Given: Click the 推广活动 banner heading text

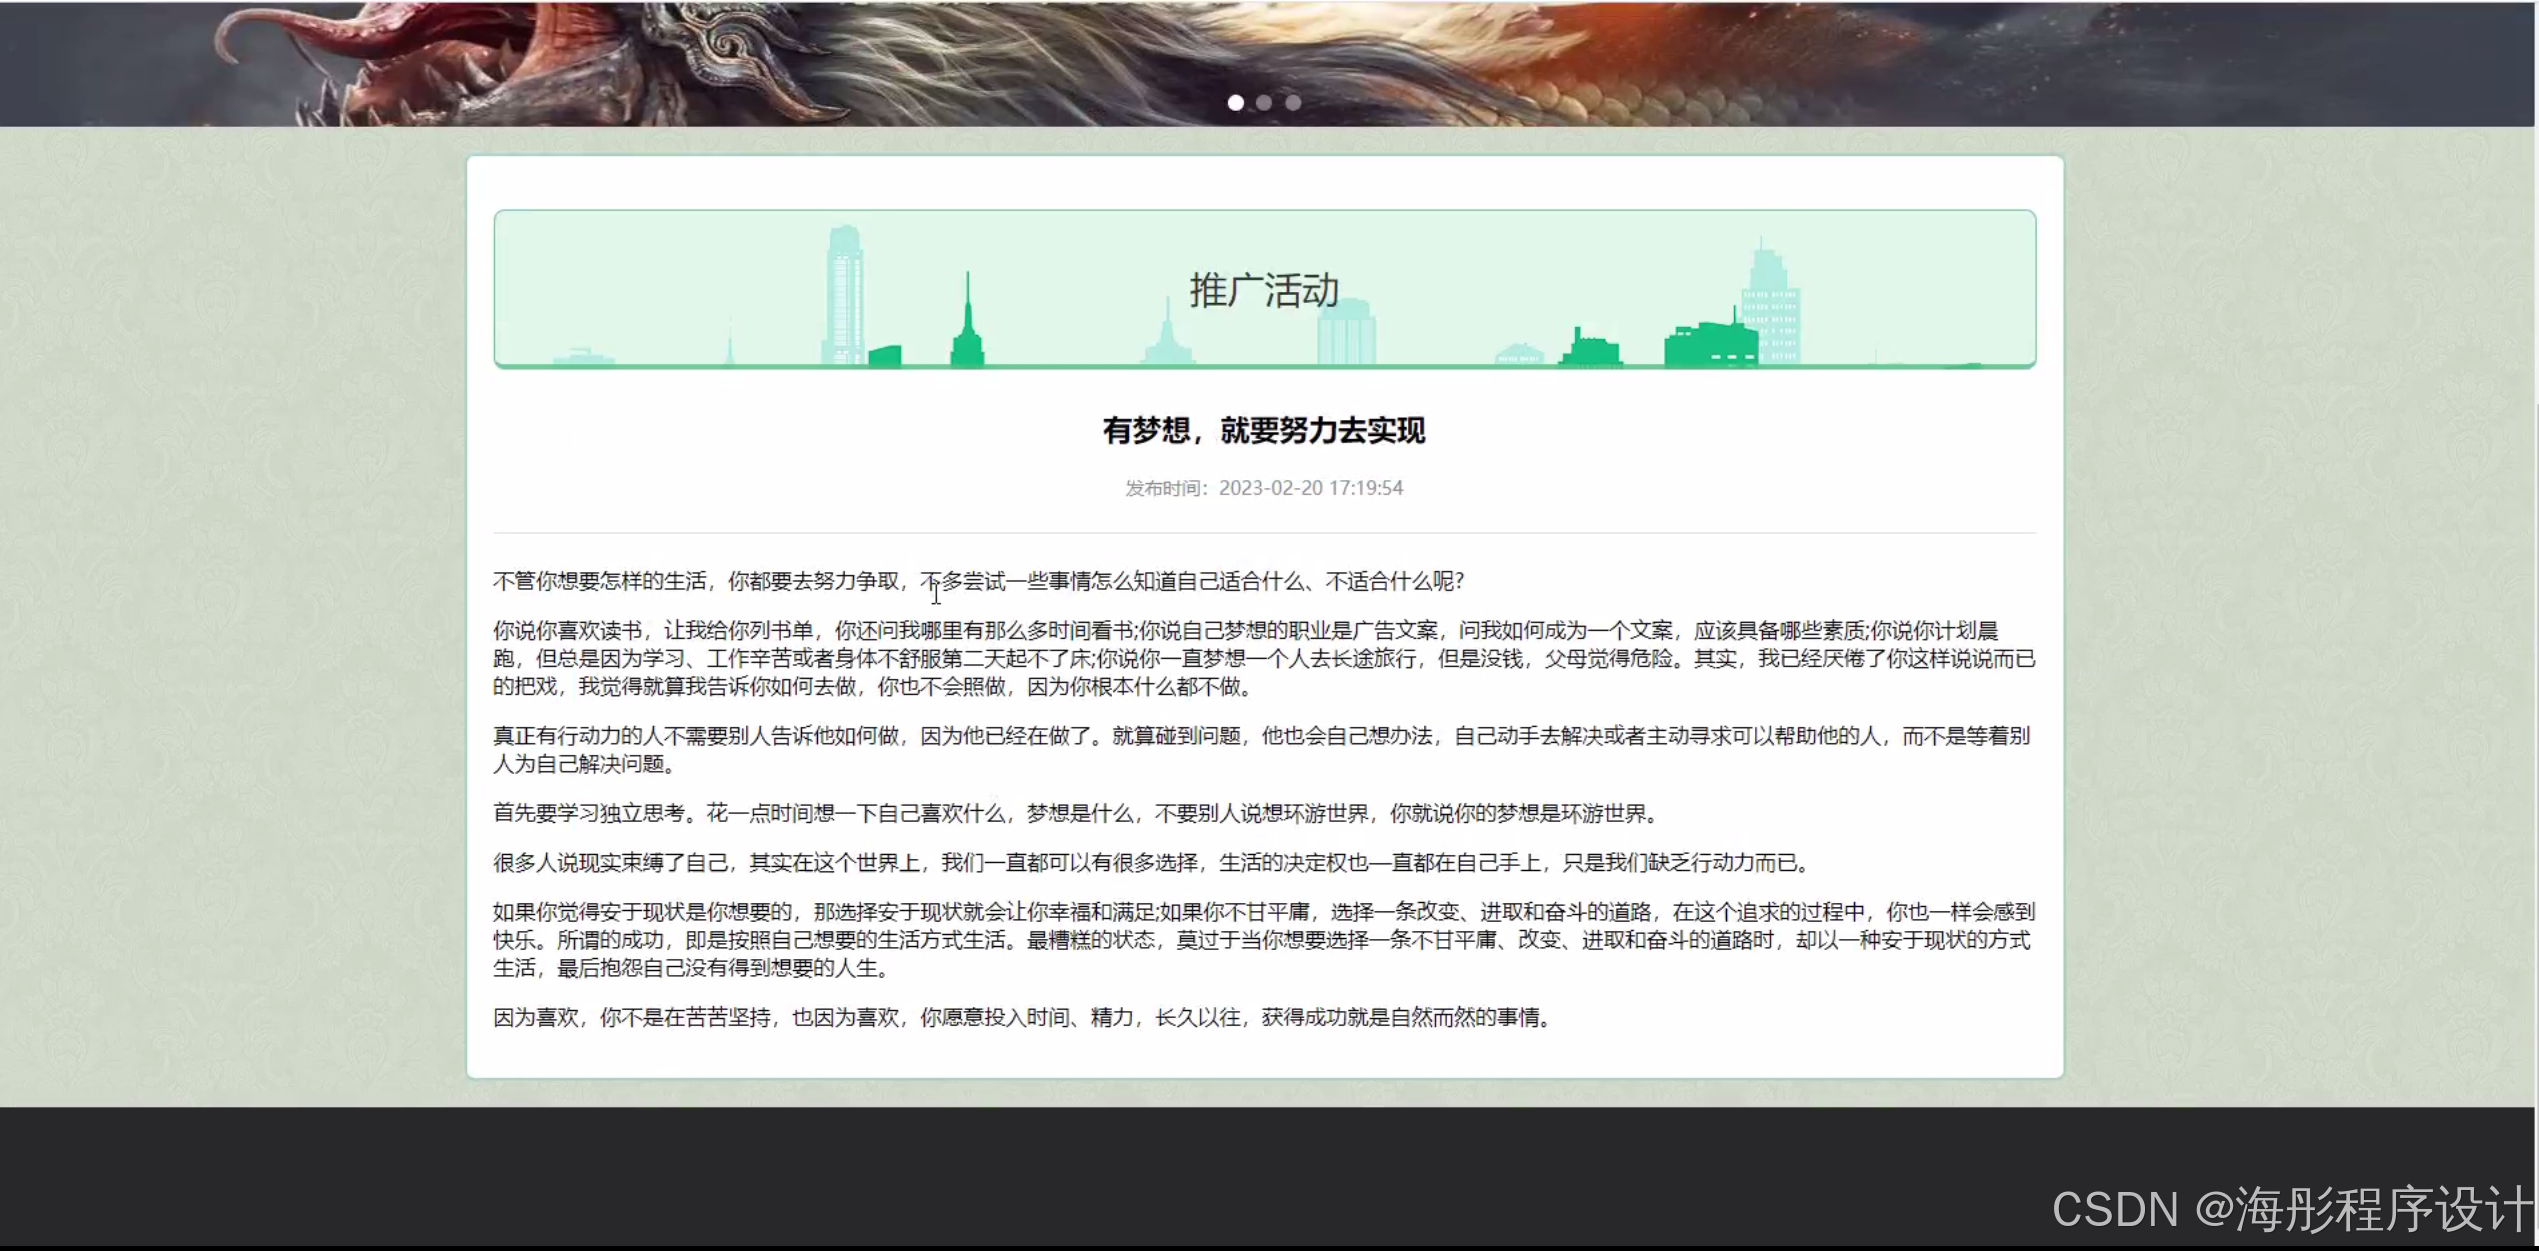Looking at the screenshot, I should pos(1264,291).
